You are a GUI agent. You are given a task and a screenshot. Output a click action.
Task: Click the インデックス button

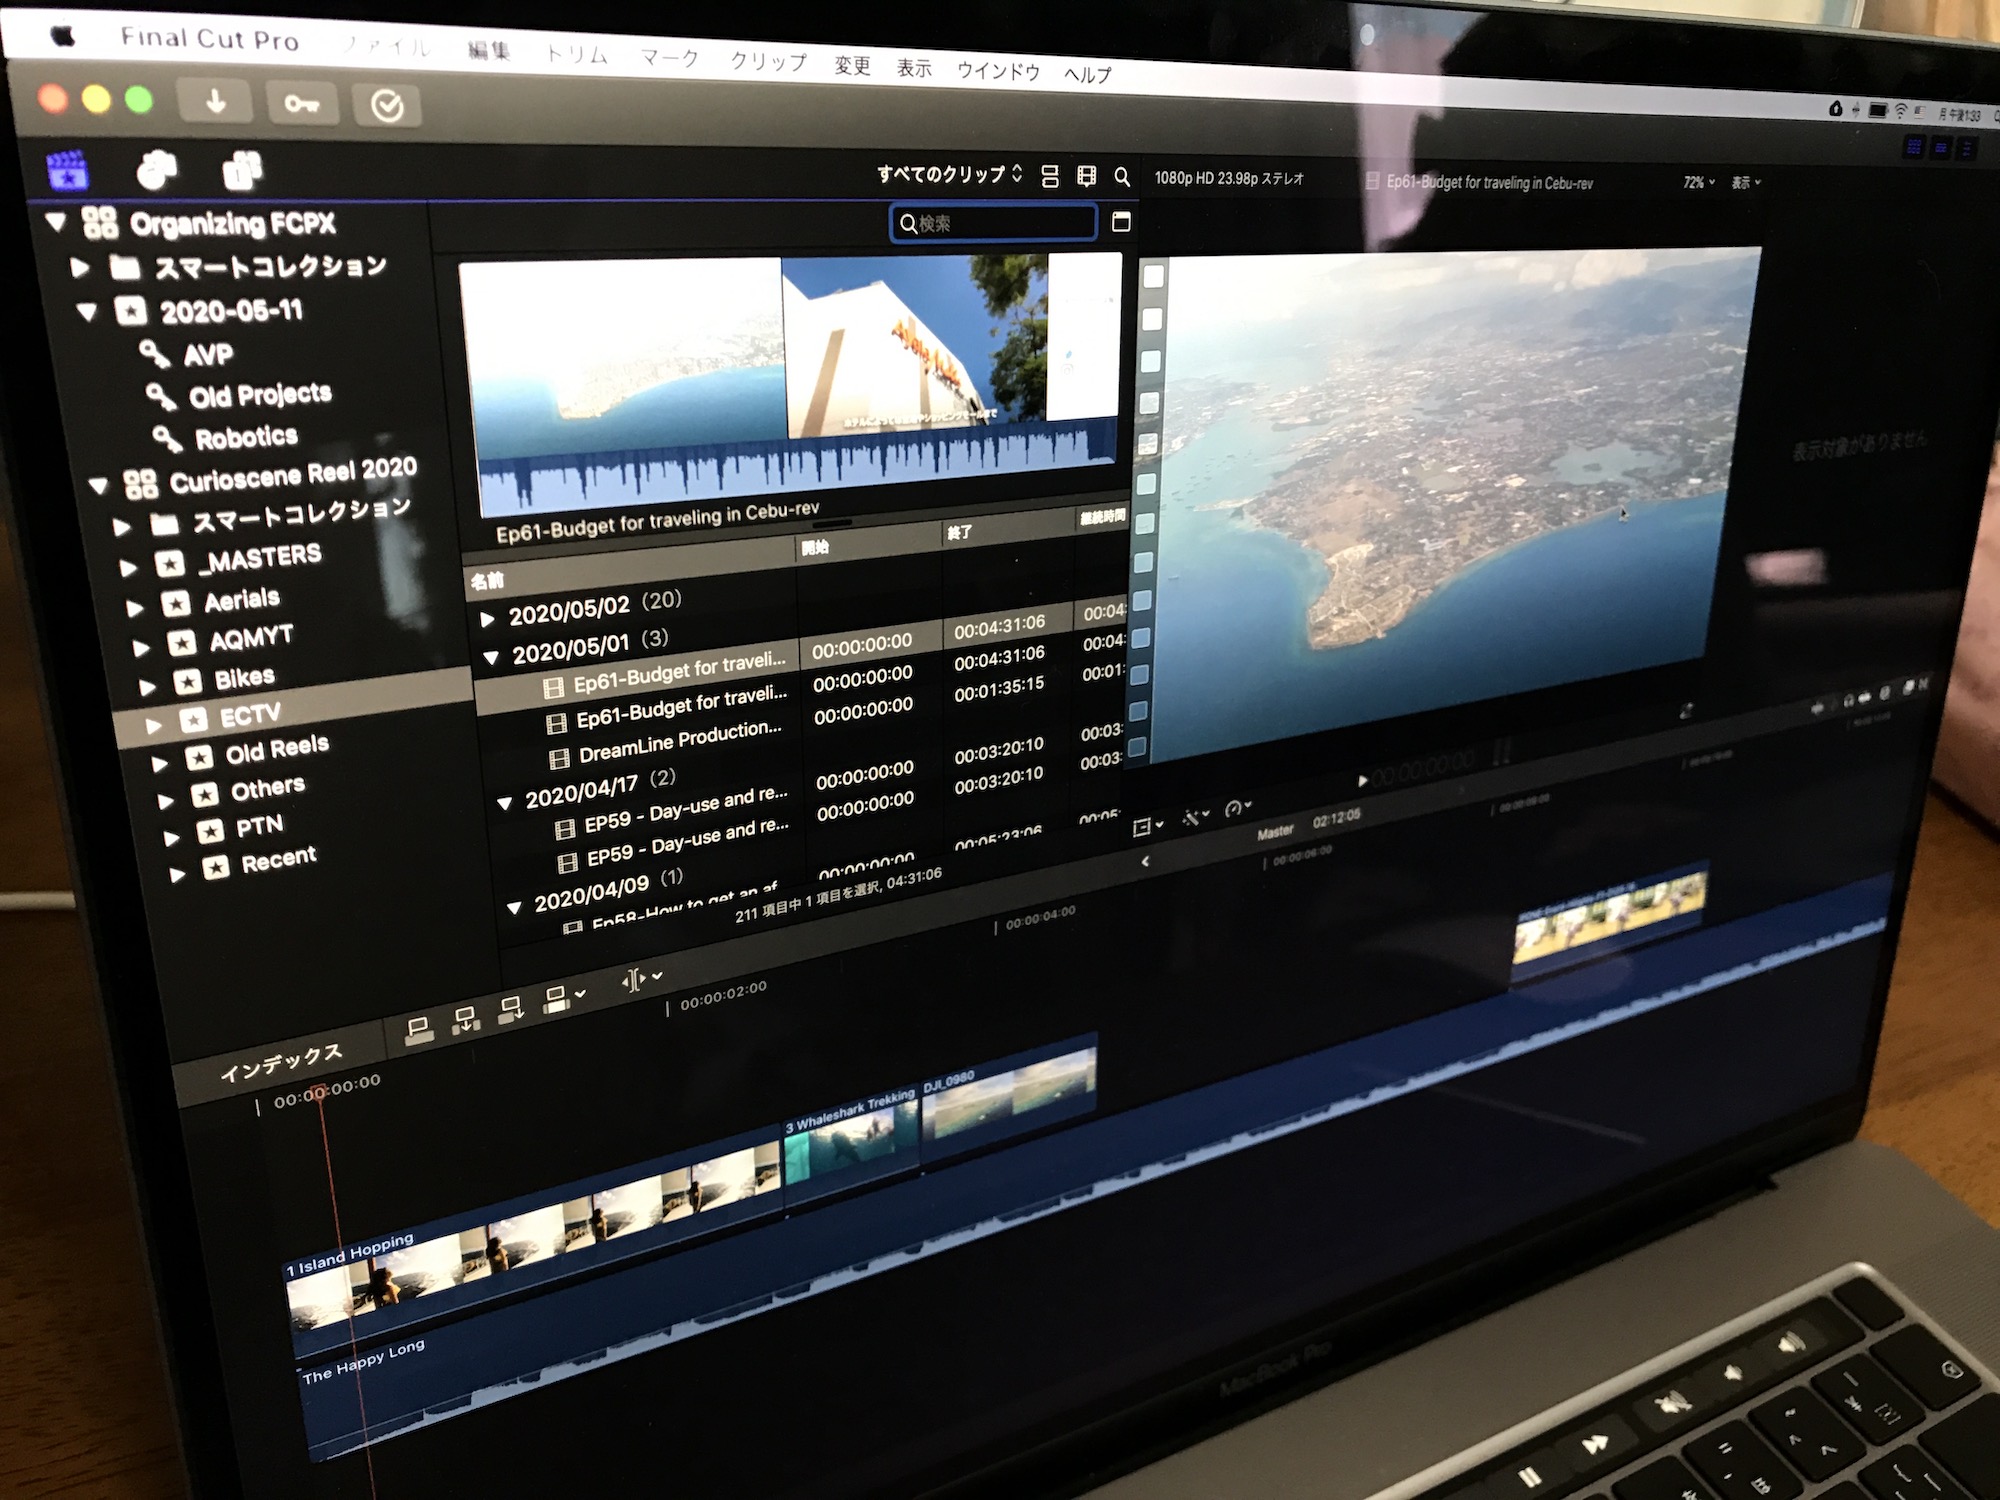281,1063
